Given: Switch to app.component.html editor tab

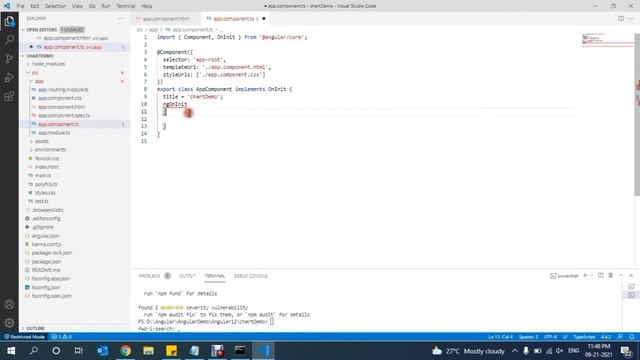Looking at the screenshot, I should (x=166, y=19).
